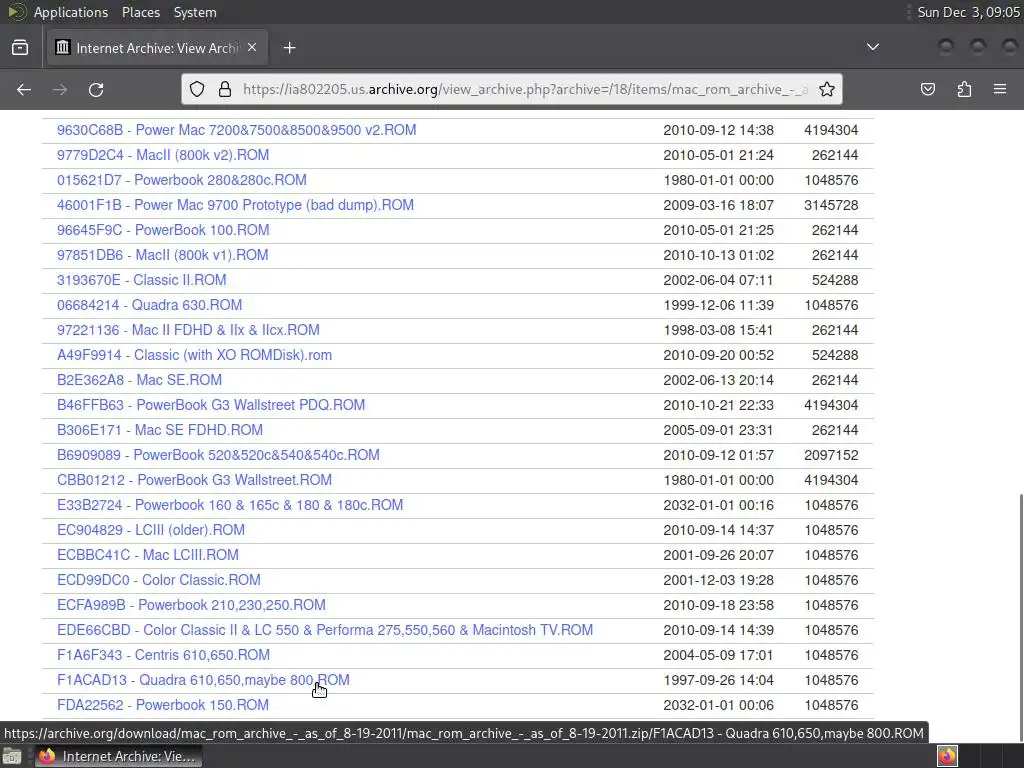This screenshot has width=1024, height=768.
Task: Open 96645F9C PowerBook 100.ROM link
Action: (163, 230)
